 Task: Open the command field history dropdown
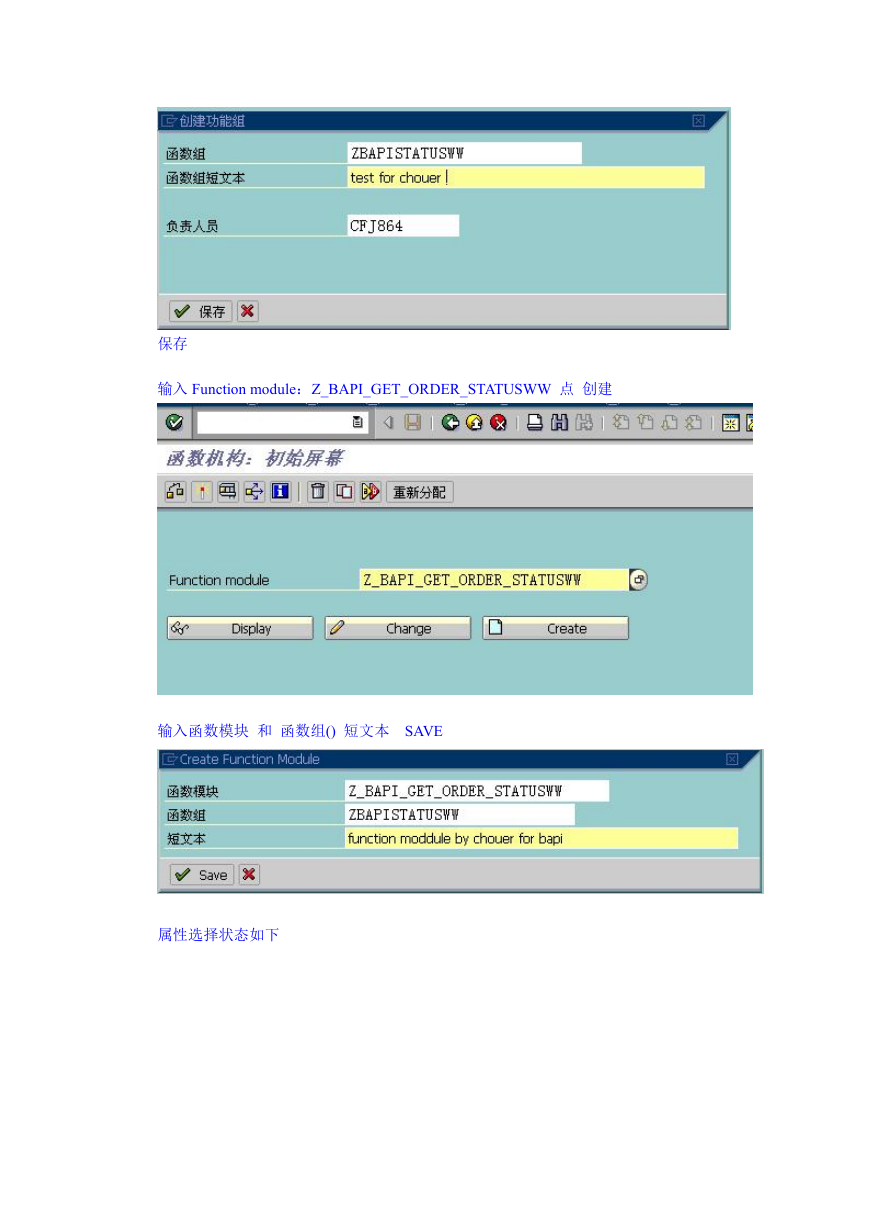point(357,423)
